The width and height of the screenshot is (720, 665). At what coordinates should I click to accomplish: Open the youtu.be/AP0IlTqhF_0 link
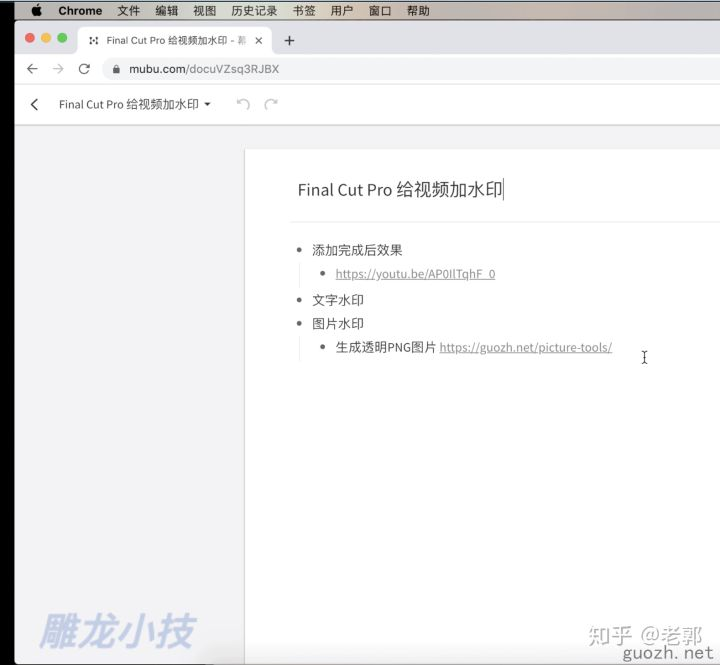coord(415,274)
